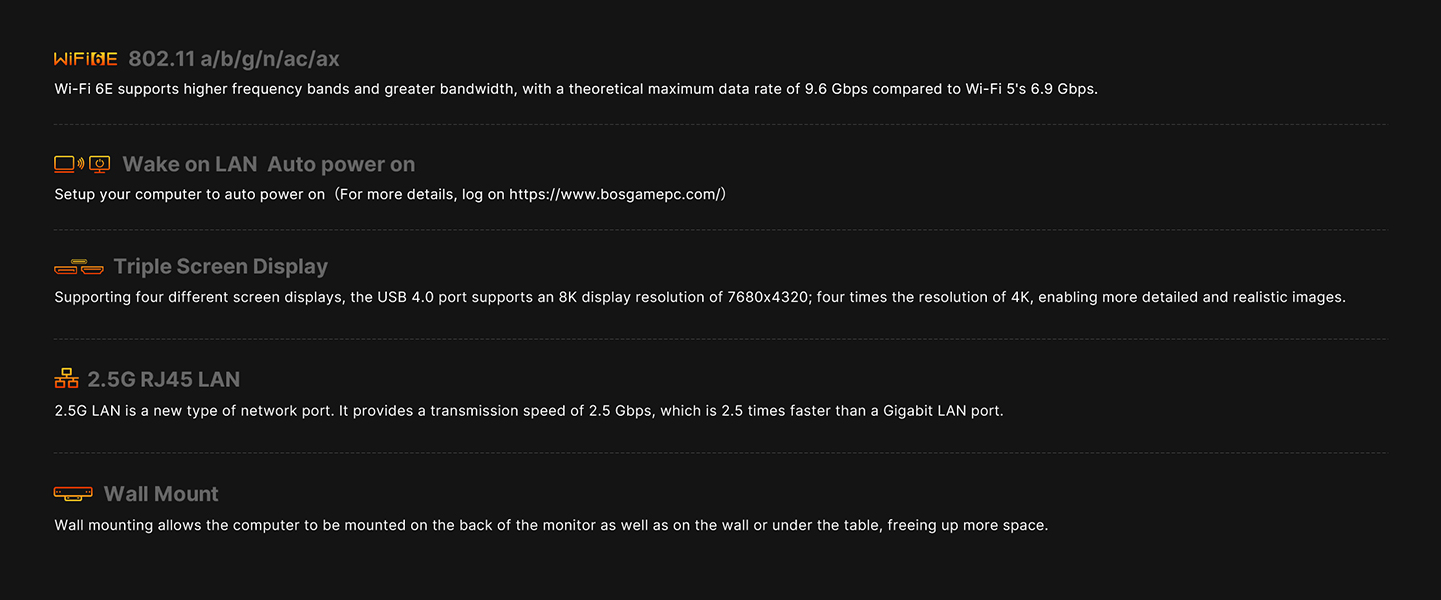Click the 2.5 Gbps transmission speed description
The image size is (1441, 600).
point(528,411)
